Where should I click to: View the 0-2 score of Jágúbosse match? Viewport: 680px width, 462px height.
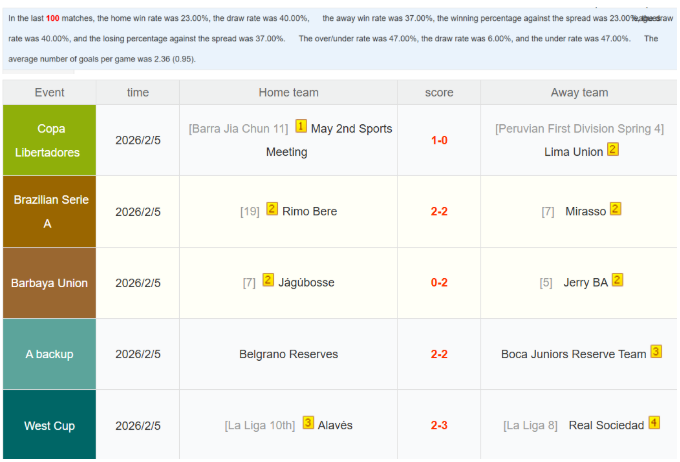[x=439, y=283]
